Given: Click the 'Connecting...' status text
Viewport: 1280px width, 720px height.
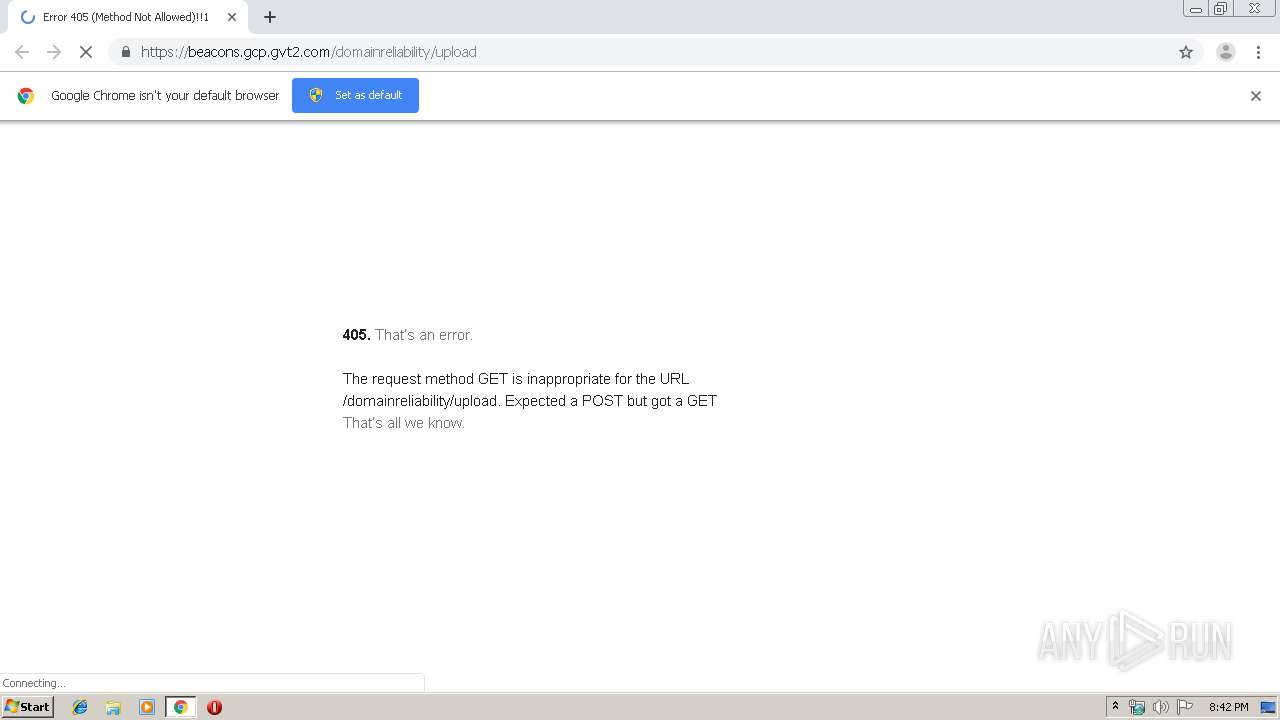Looking at the screenshot, I should (34, 683).
